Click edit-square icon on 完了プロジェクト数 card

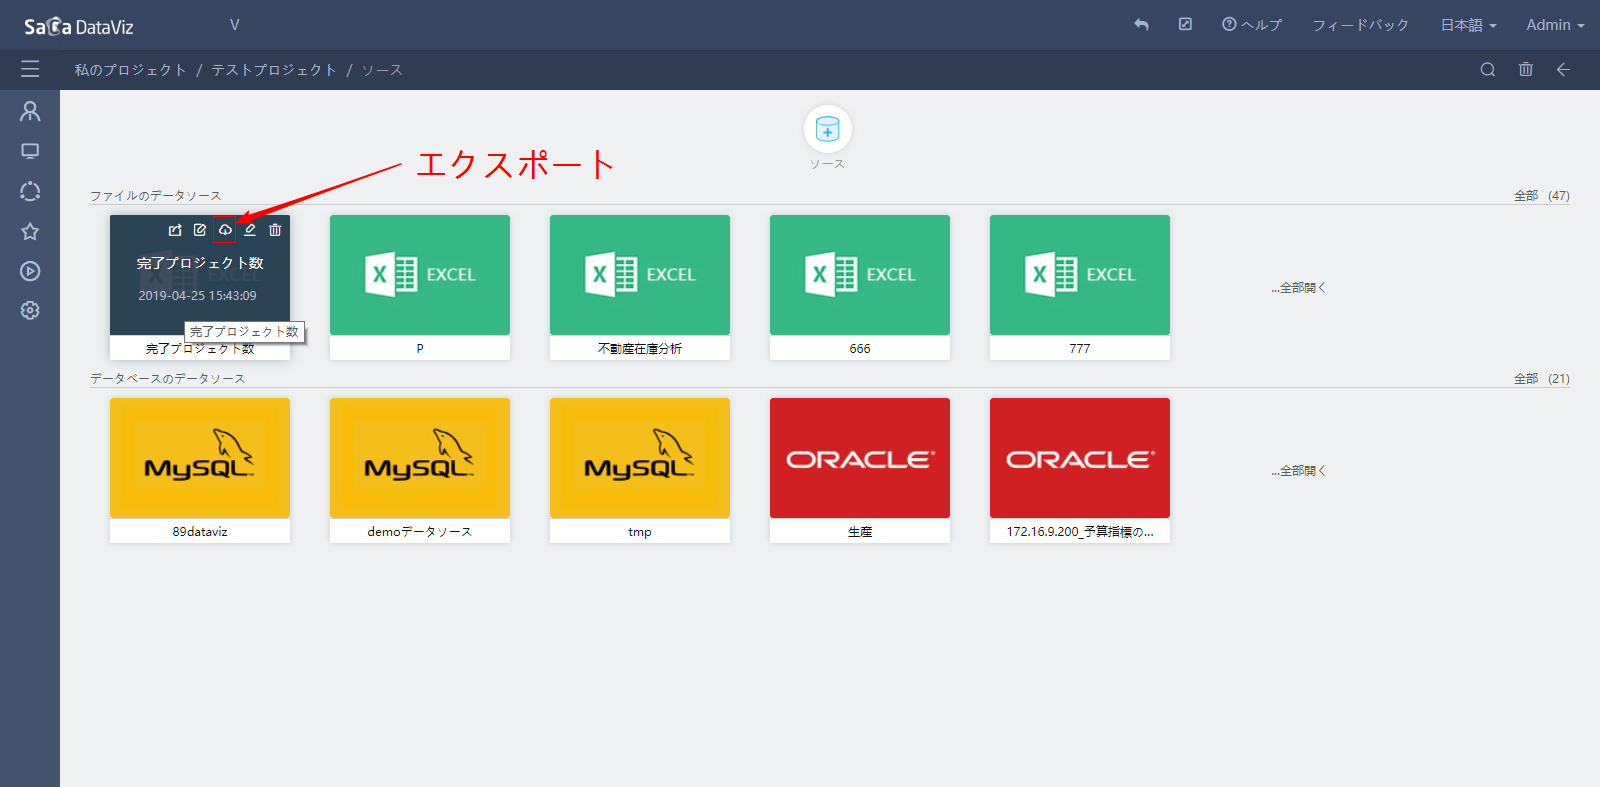coord(200,230)
